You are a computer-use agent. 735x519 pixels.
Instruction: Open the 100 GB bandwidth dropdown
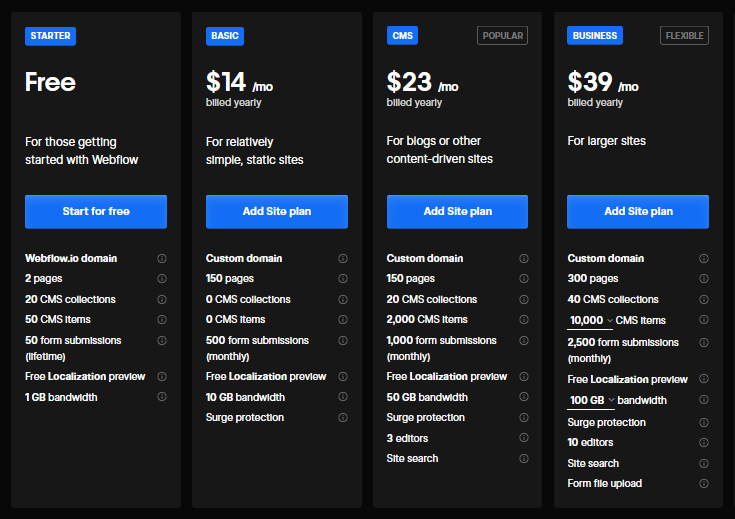591,400
